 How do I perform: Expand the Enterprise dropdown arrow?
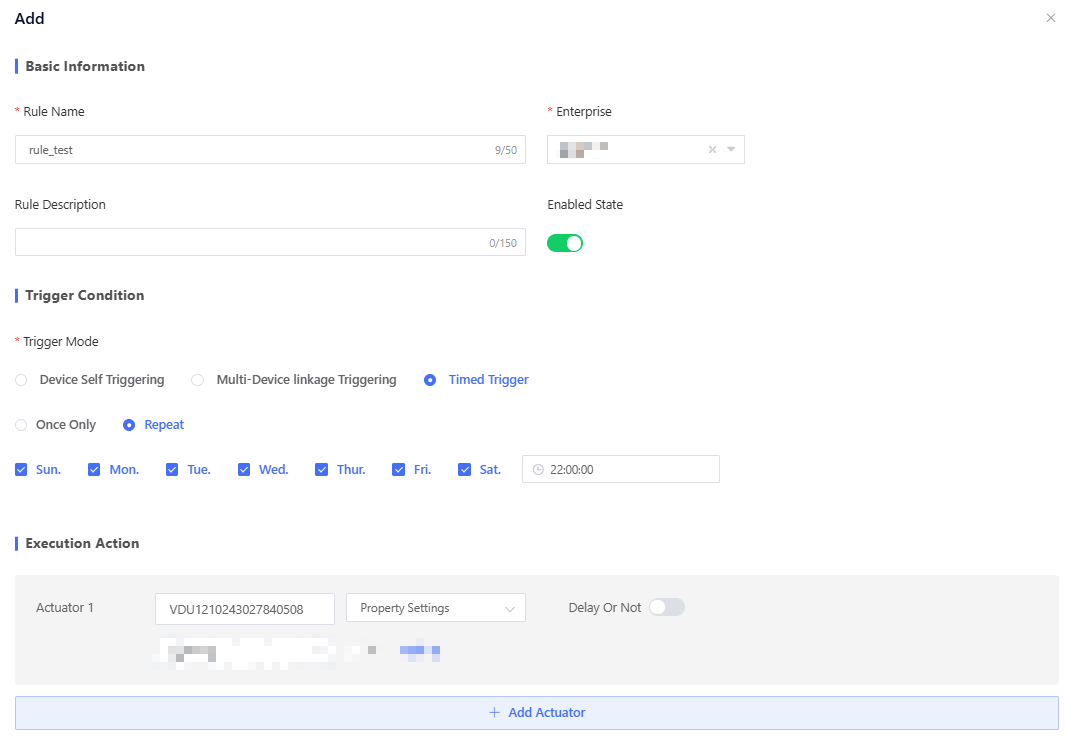731,150
